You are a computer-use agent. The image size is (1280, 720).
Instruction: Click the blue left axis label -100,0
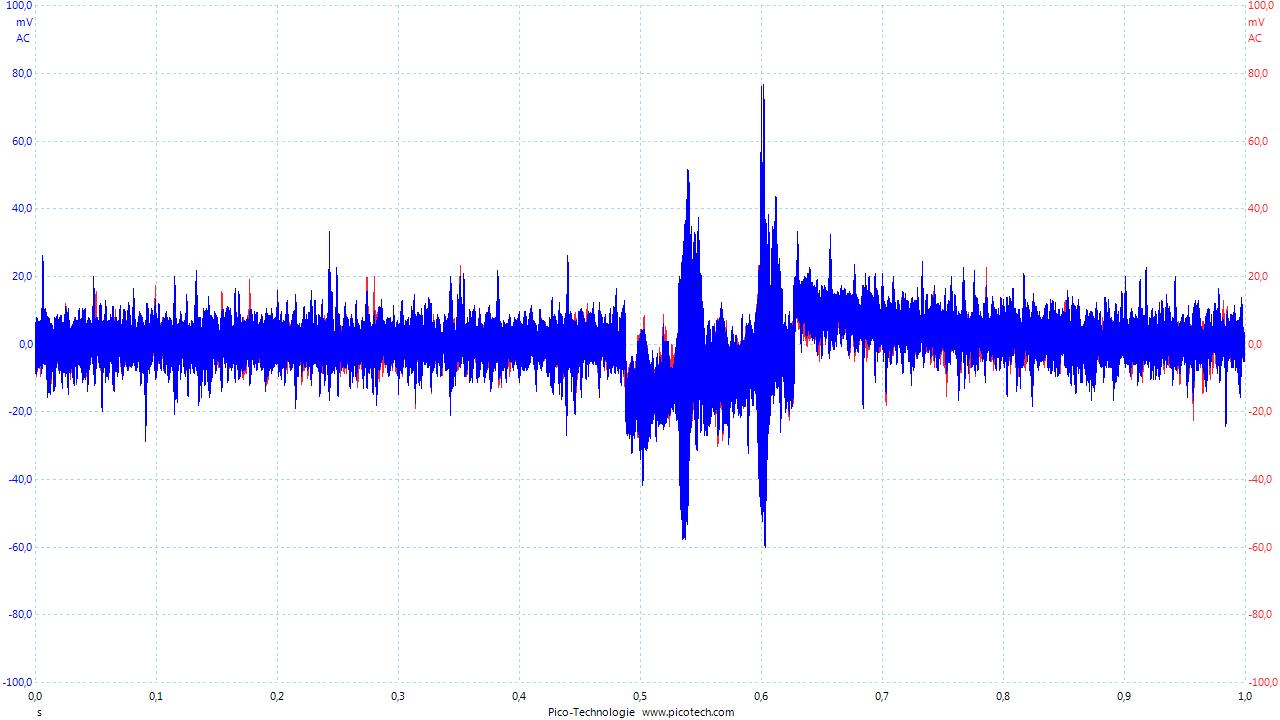click(x=17, y=682)
